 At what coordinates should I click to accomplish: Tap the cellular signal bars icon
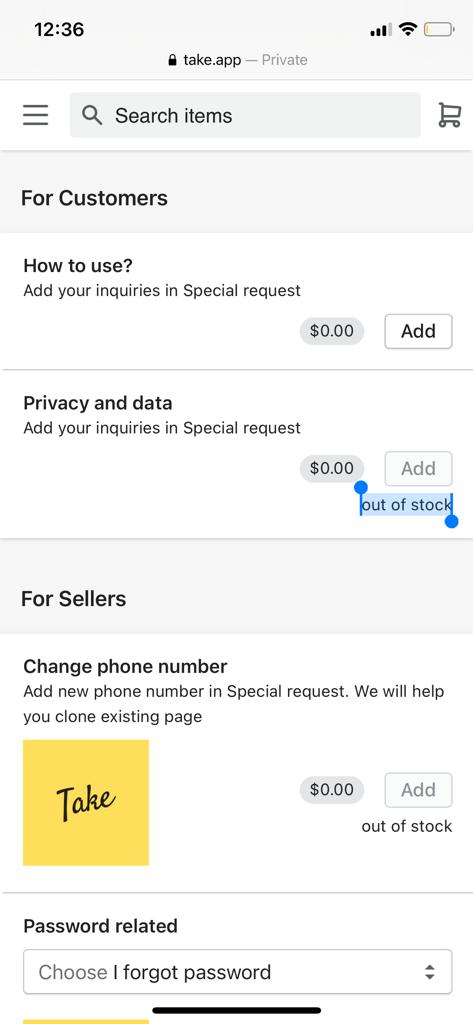pyautogui.click(x=381, y=29)
